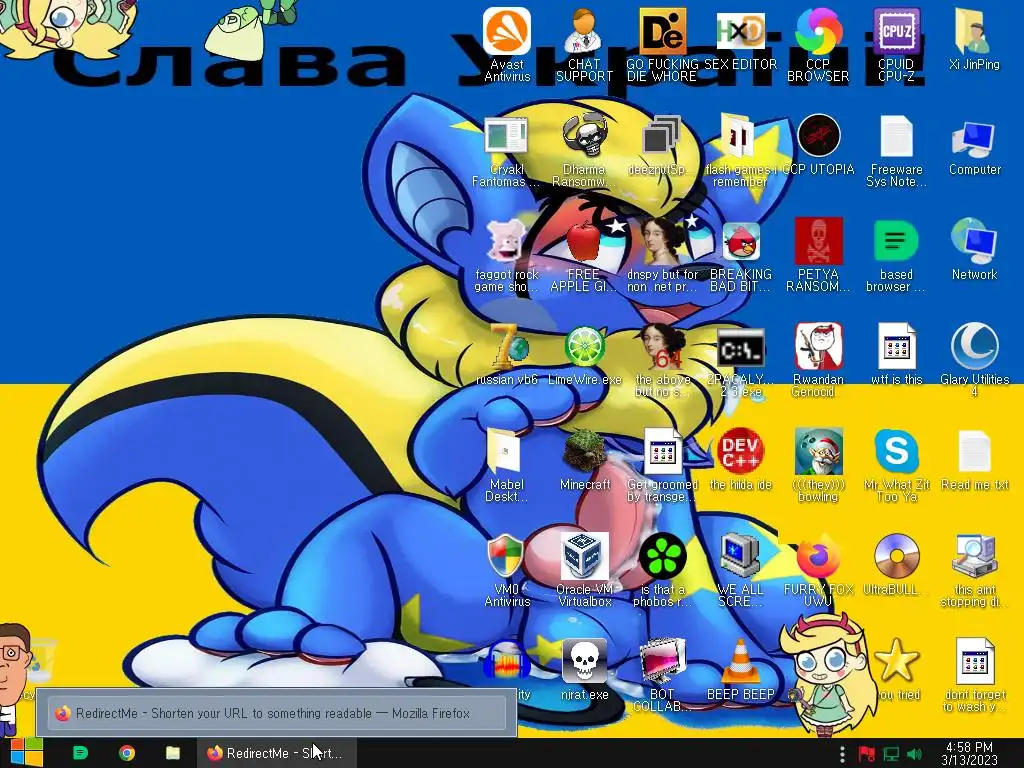Open the 'russian vb6' icon
Viewport: 1024px width, 768px height.
pos(507,347)
